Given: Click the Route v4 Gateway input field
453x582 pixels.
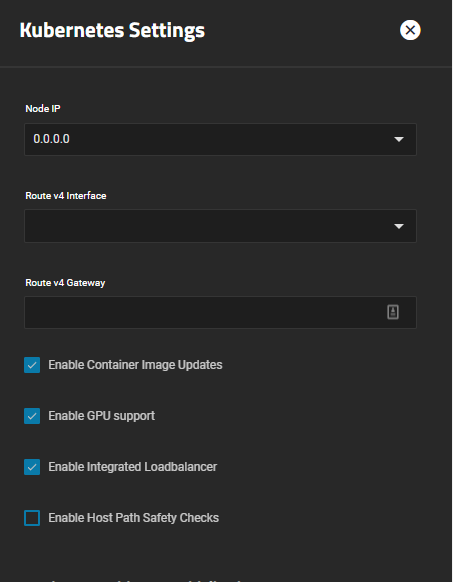Looking at the screenshot, I should 221,312.
